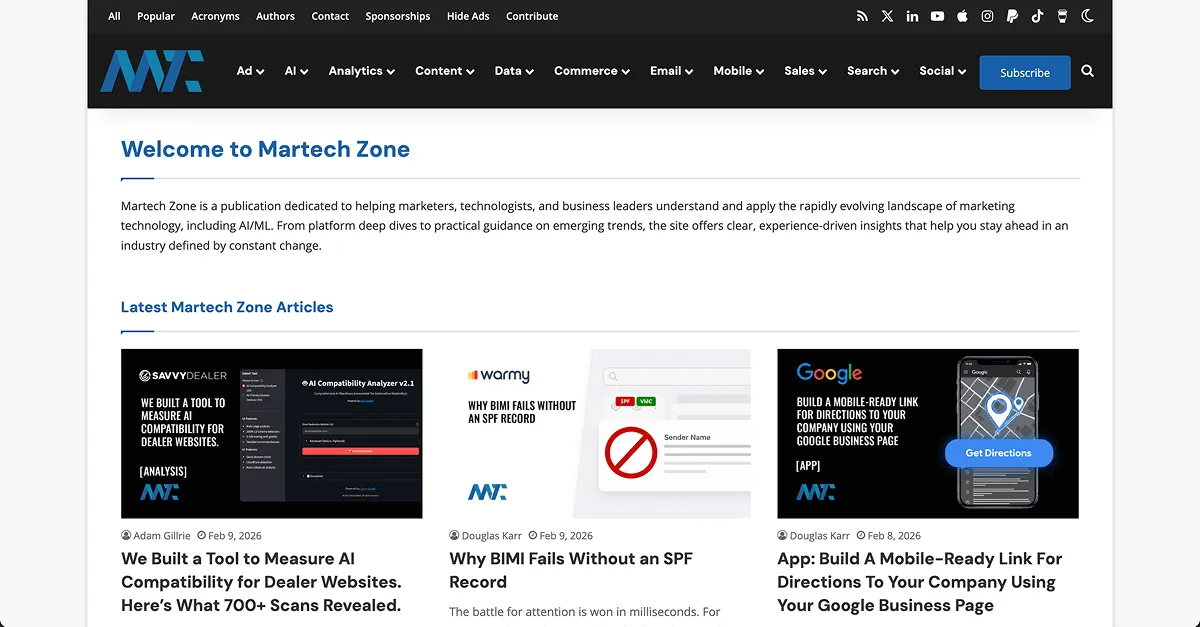1200x627 pixels.
Task: Open Authors in the top menu
Action: (x=275, y=16)
